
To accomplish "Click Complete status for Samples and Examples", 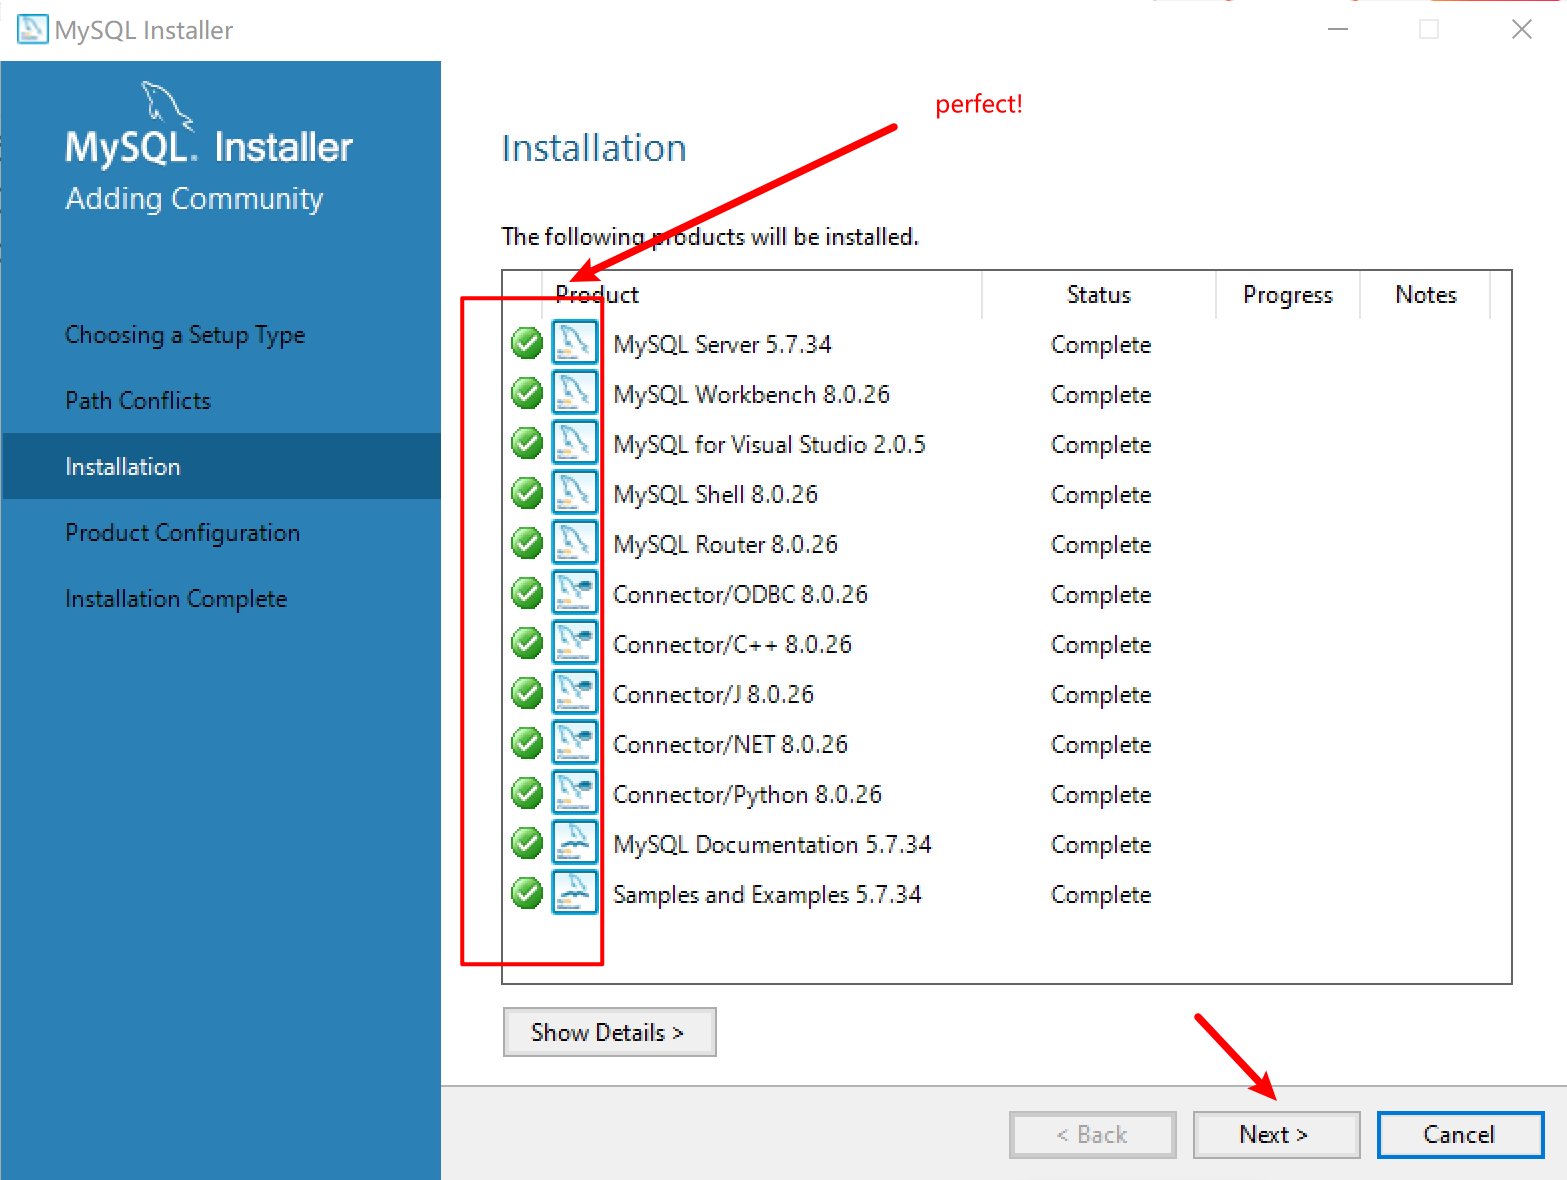I will coord(1101,895).
